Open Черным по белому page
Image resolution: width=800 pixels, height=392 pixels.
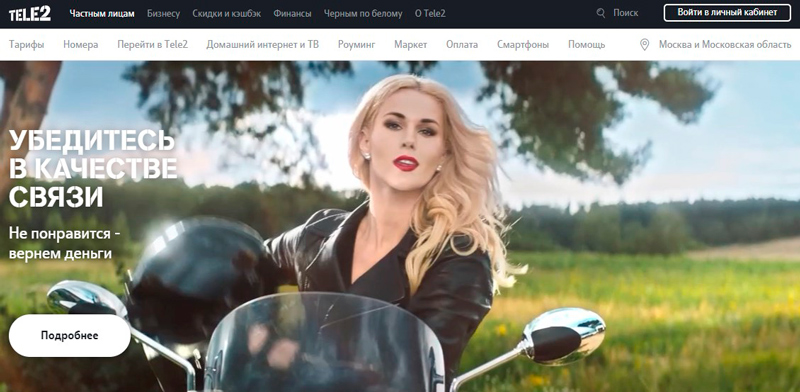[363, 14]
